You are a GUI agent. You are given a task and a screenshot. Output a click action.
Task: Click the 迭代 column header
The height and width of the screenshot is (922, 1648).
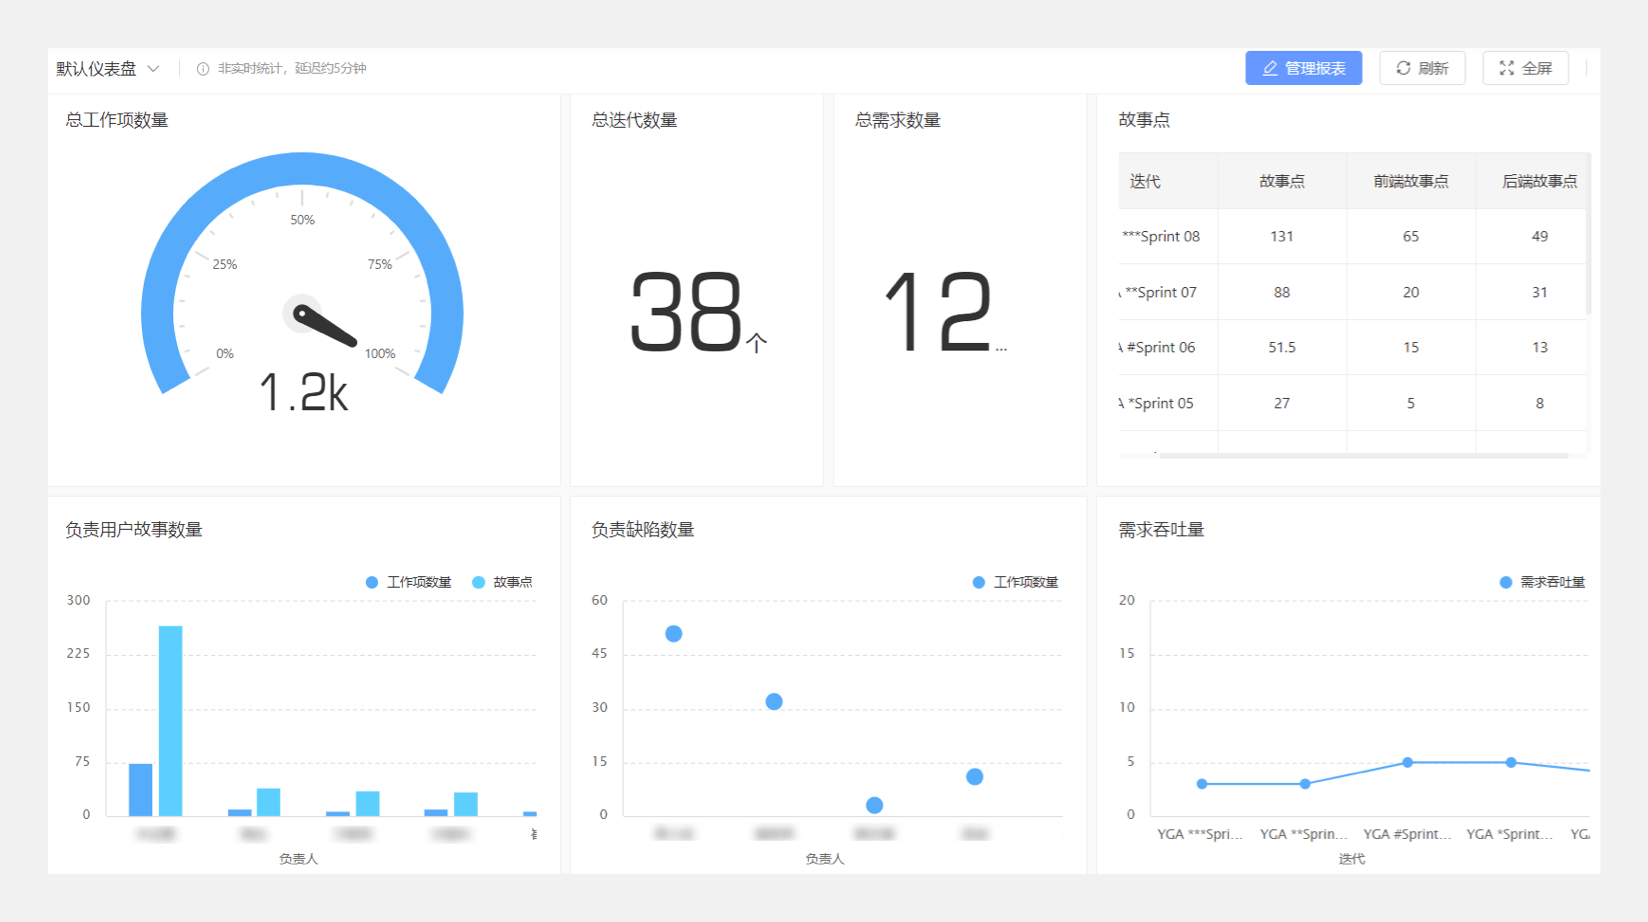coord(1145,181)
